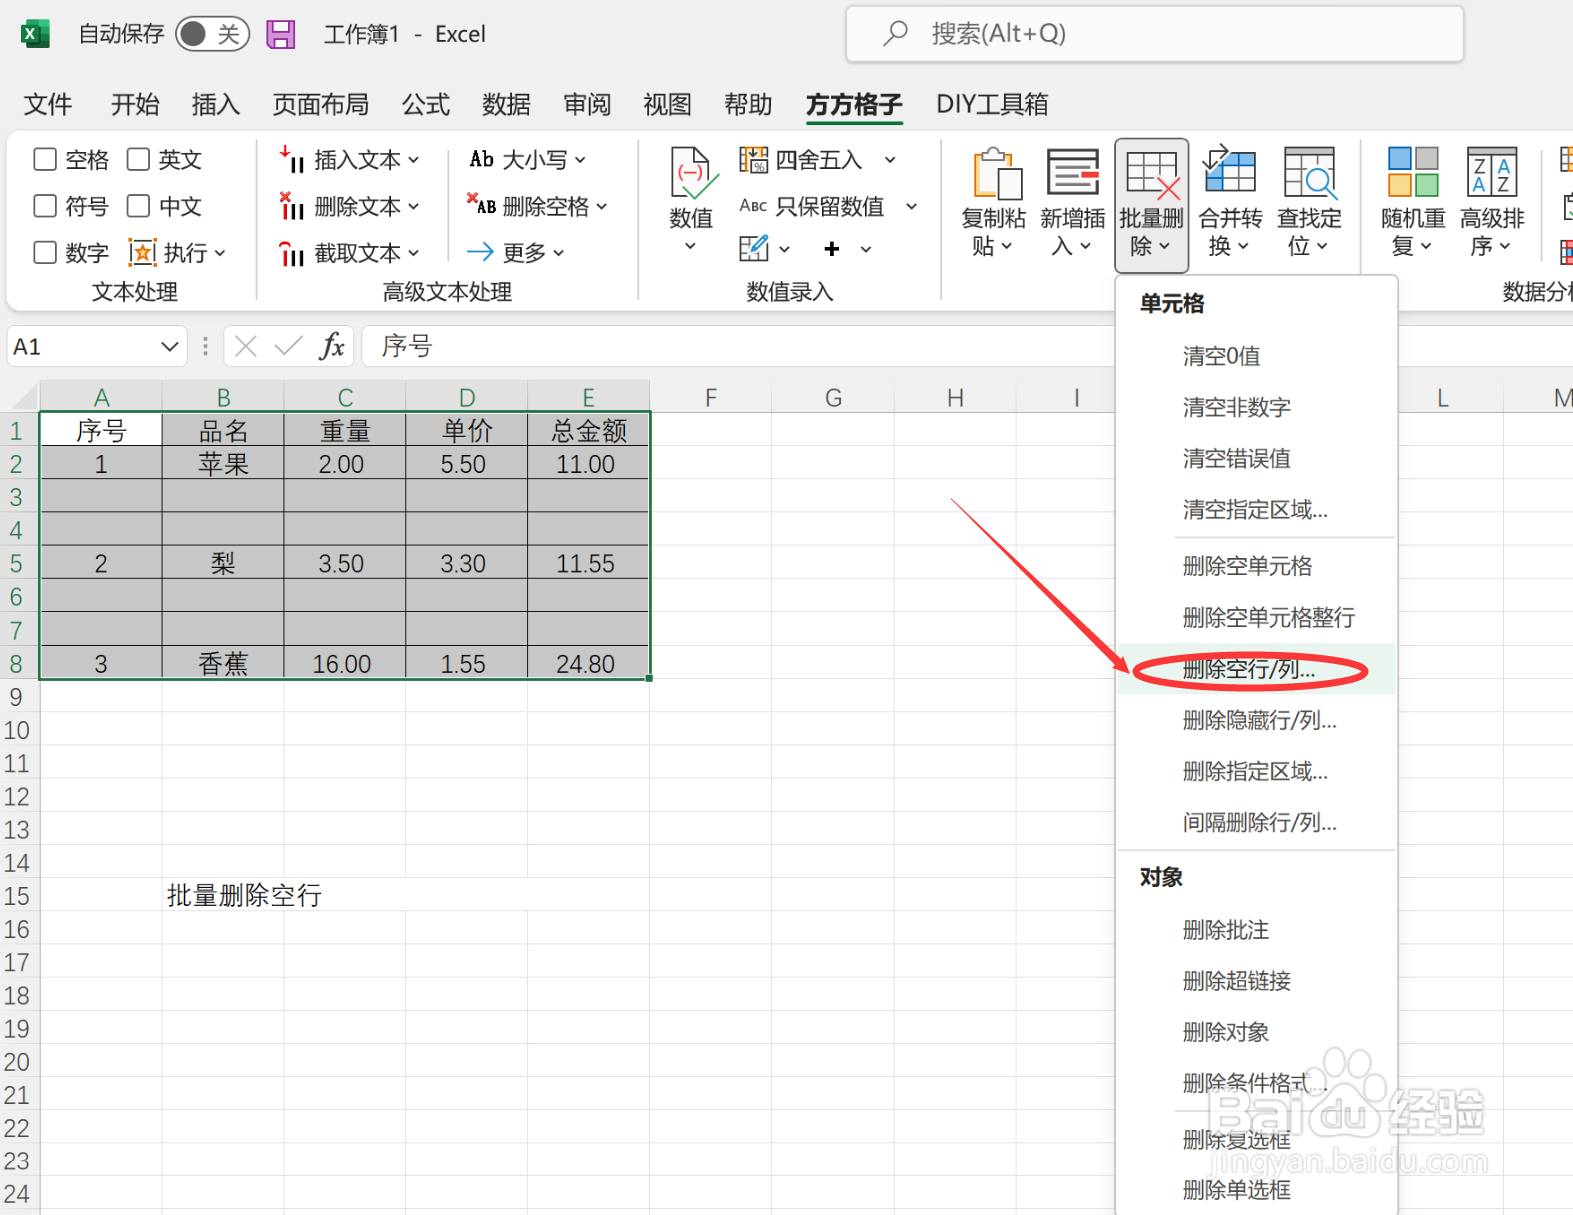Screen dimensions: 1573x1215
Task: Switch to the 数据 ribbon tab
Action: (506, 104)
